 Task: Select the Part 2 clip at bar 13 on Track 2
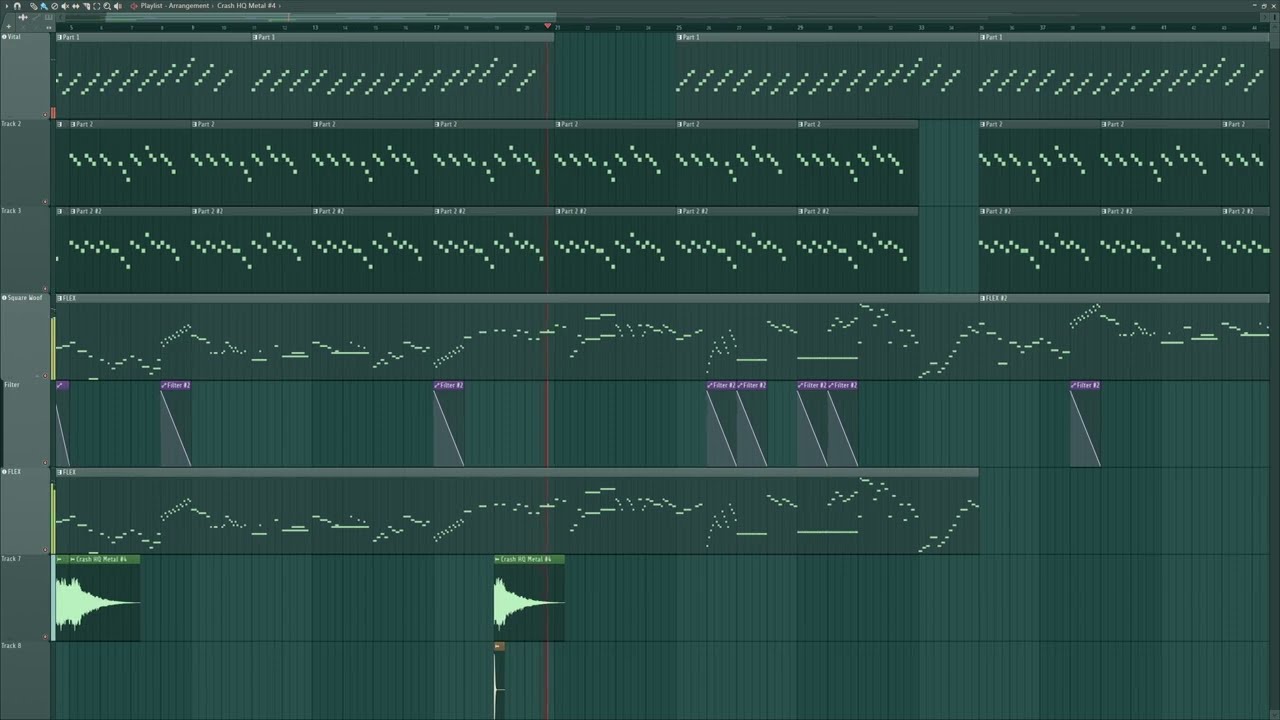373,163
